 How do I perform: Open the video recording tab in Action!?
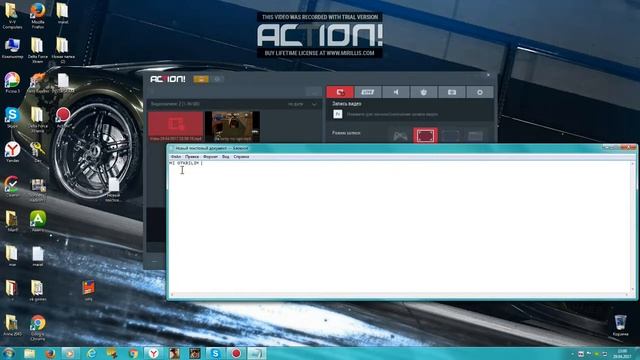coord(340,92)
